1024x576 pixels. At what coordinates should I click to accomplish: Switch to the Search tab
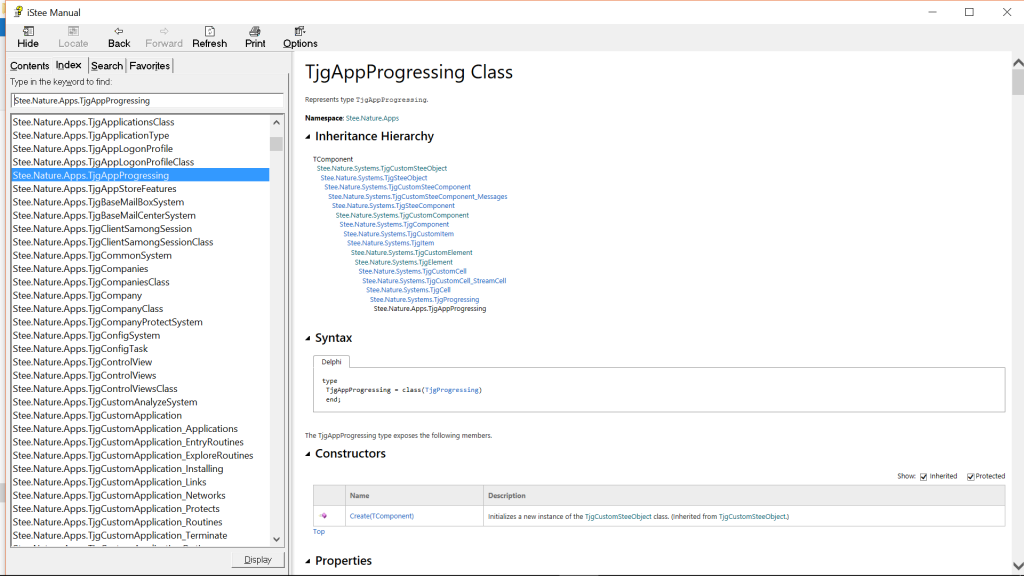click(107, 66)
